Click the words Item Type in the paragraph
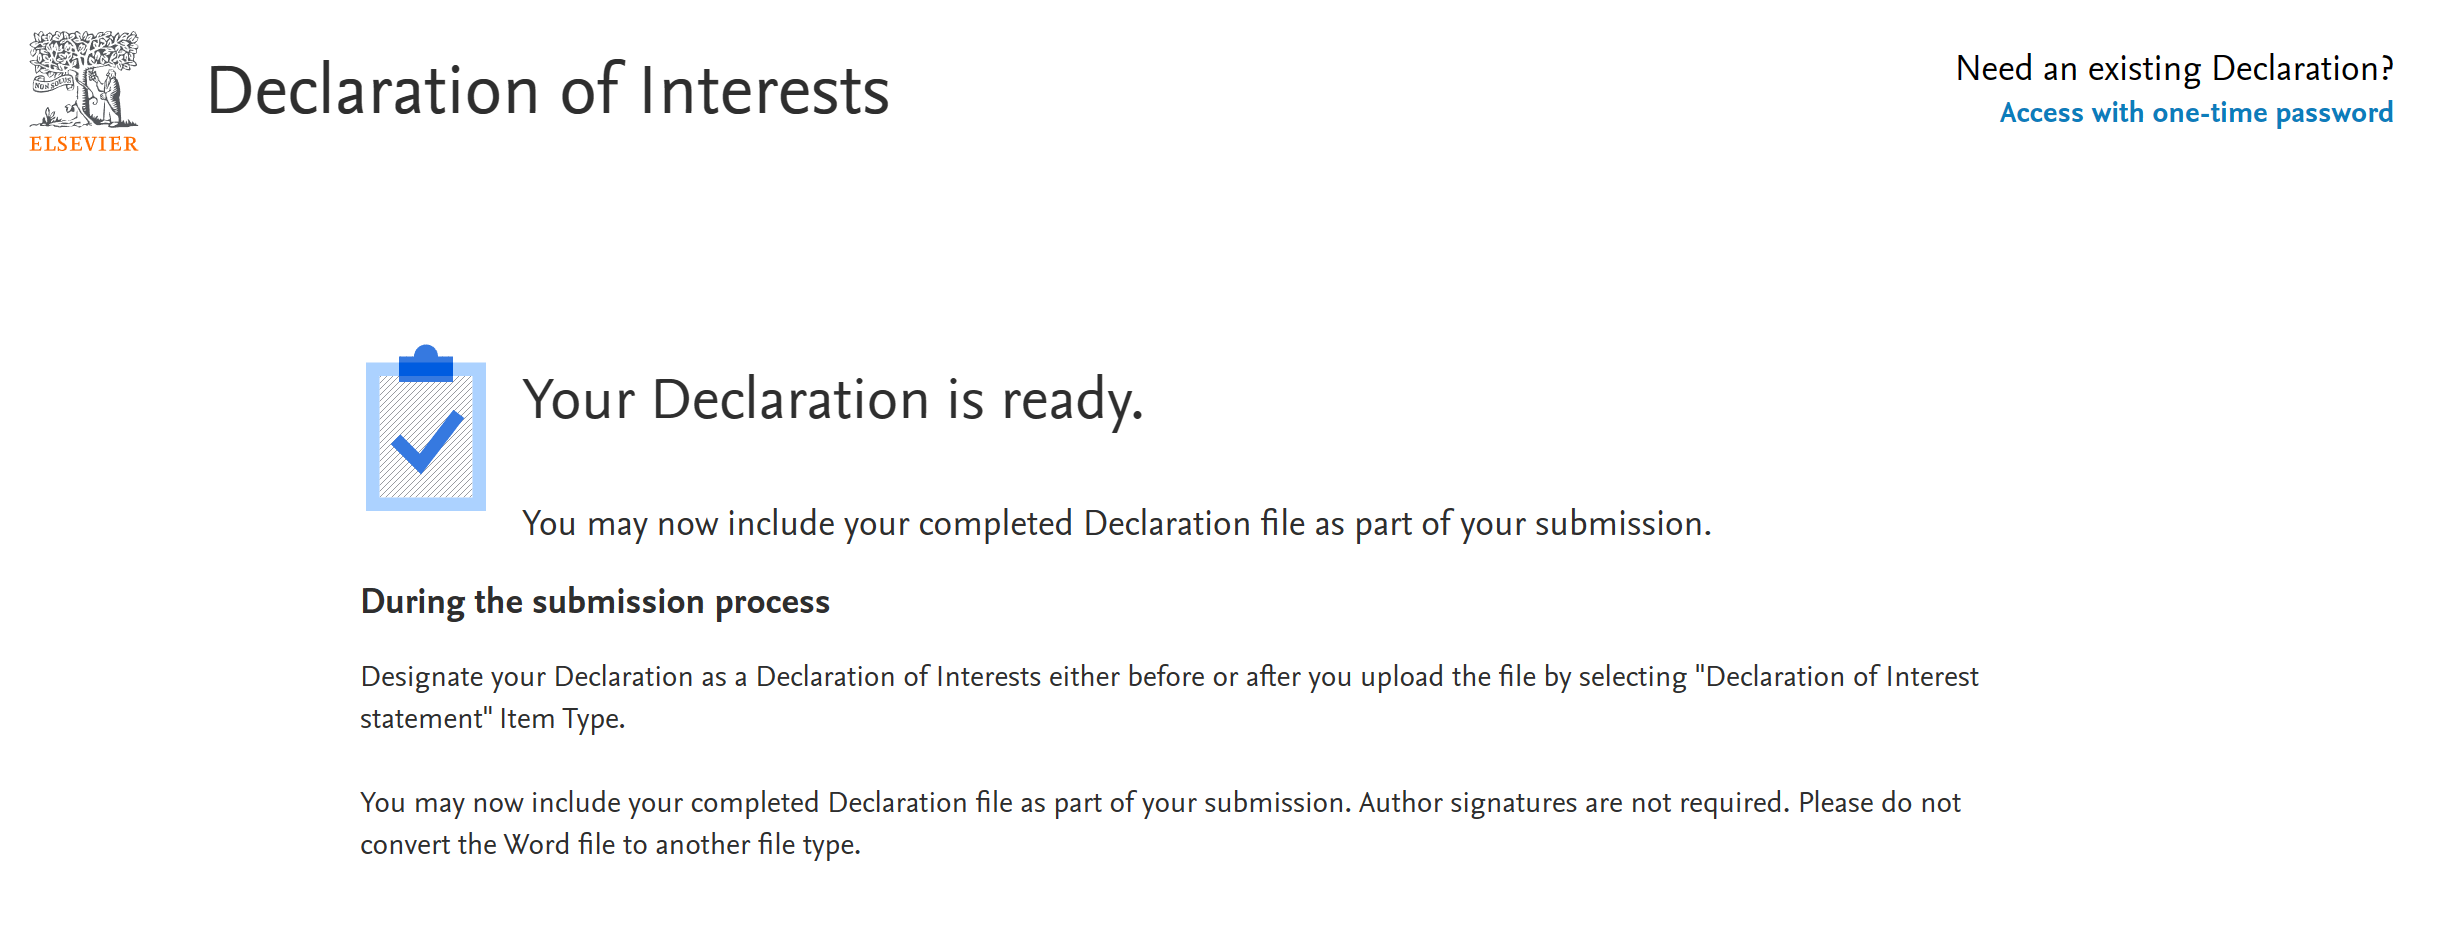 (561, 719)
